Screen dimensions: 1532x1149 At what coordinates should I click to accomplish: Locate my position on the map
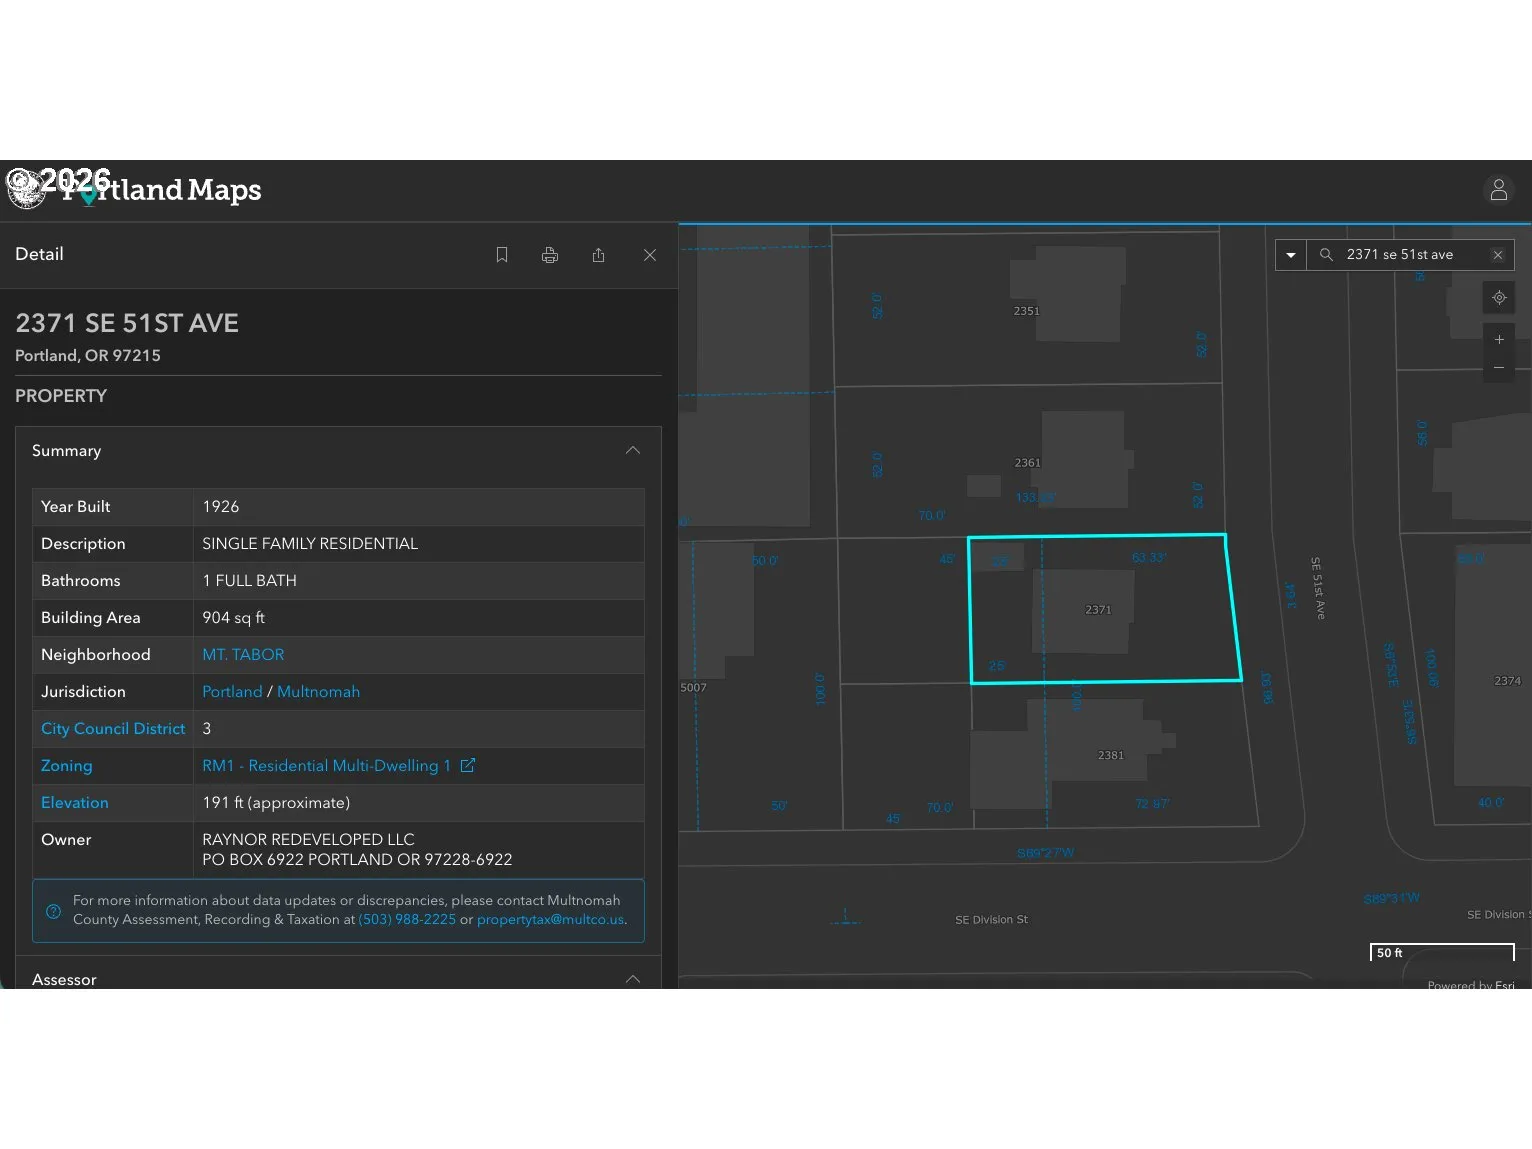(1499, 298)
